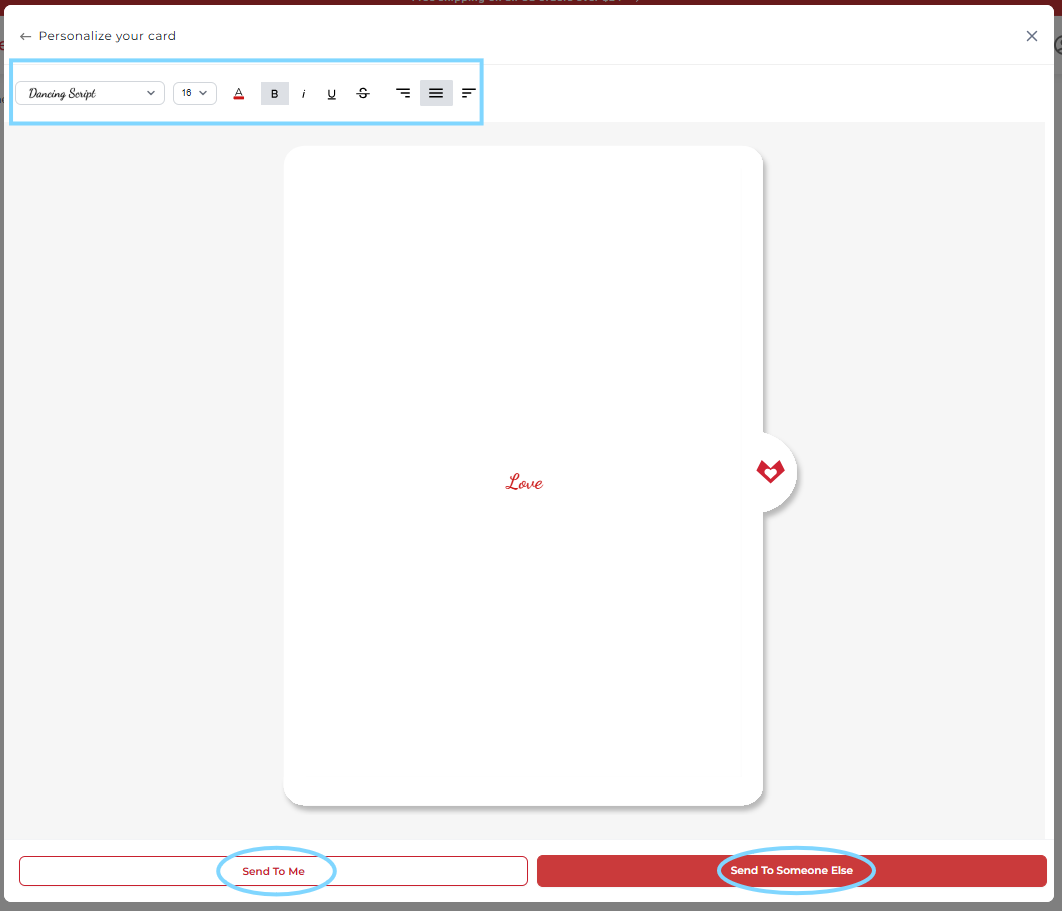Click the back arrow beside Personalize your card
Screen dimensions: 1062x911
tap(25, 36)
